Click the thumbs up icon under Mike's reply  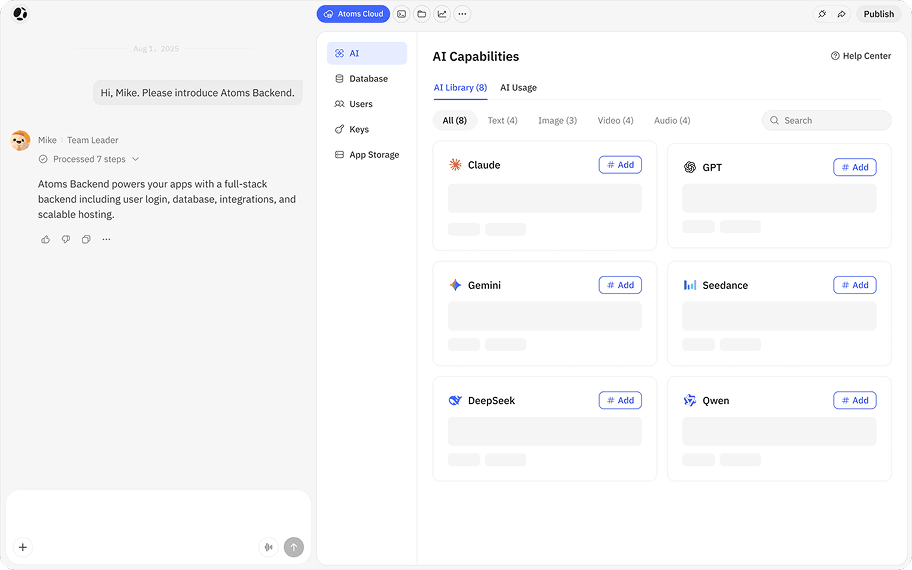coord(45,239)
